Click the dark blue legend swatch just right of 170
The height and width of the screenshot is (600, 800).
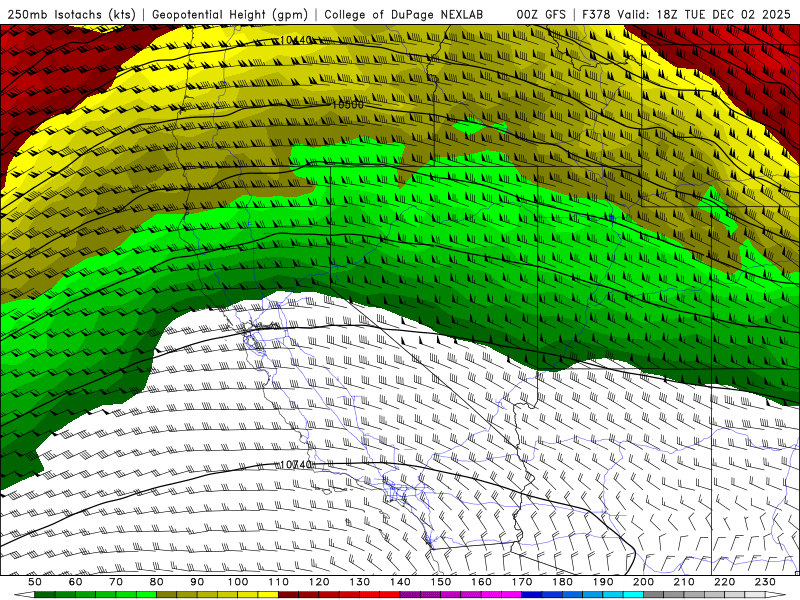coord(532,595)
